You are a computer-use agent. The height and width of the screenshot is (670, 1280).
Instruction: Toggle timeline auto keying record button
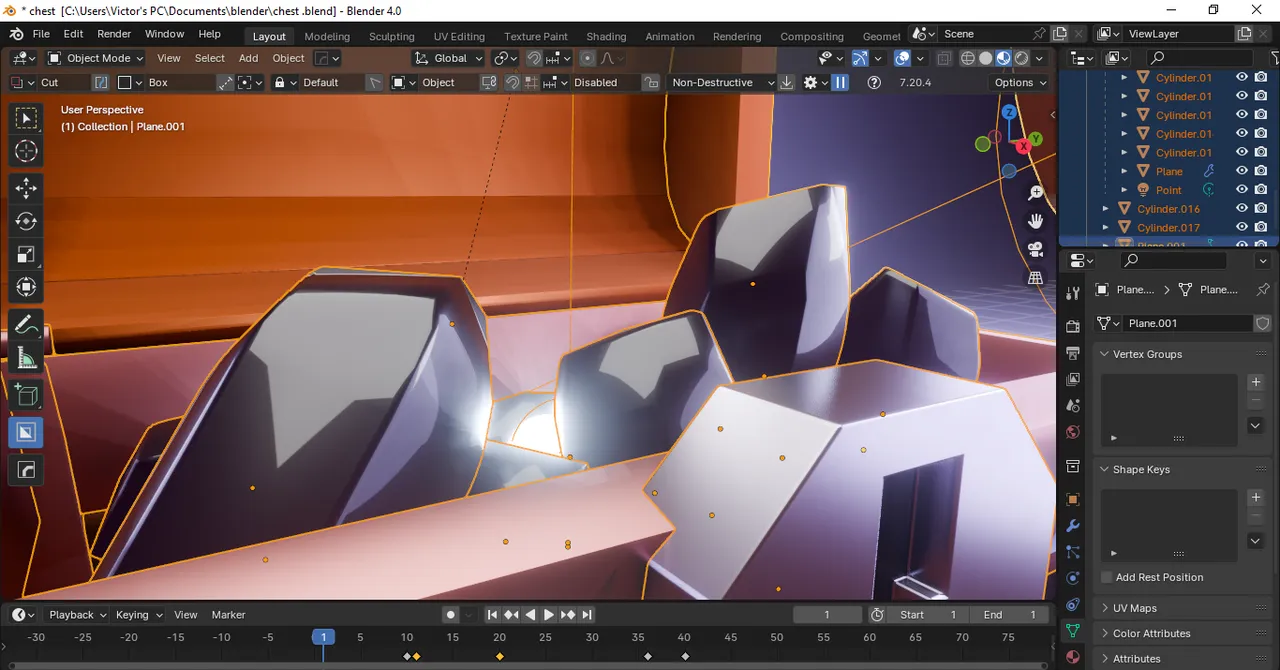(x=451, y=615)
